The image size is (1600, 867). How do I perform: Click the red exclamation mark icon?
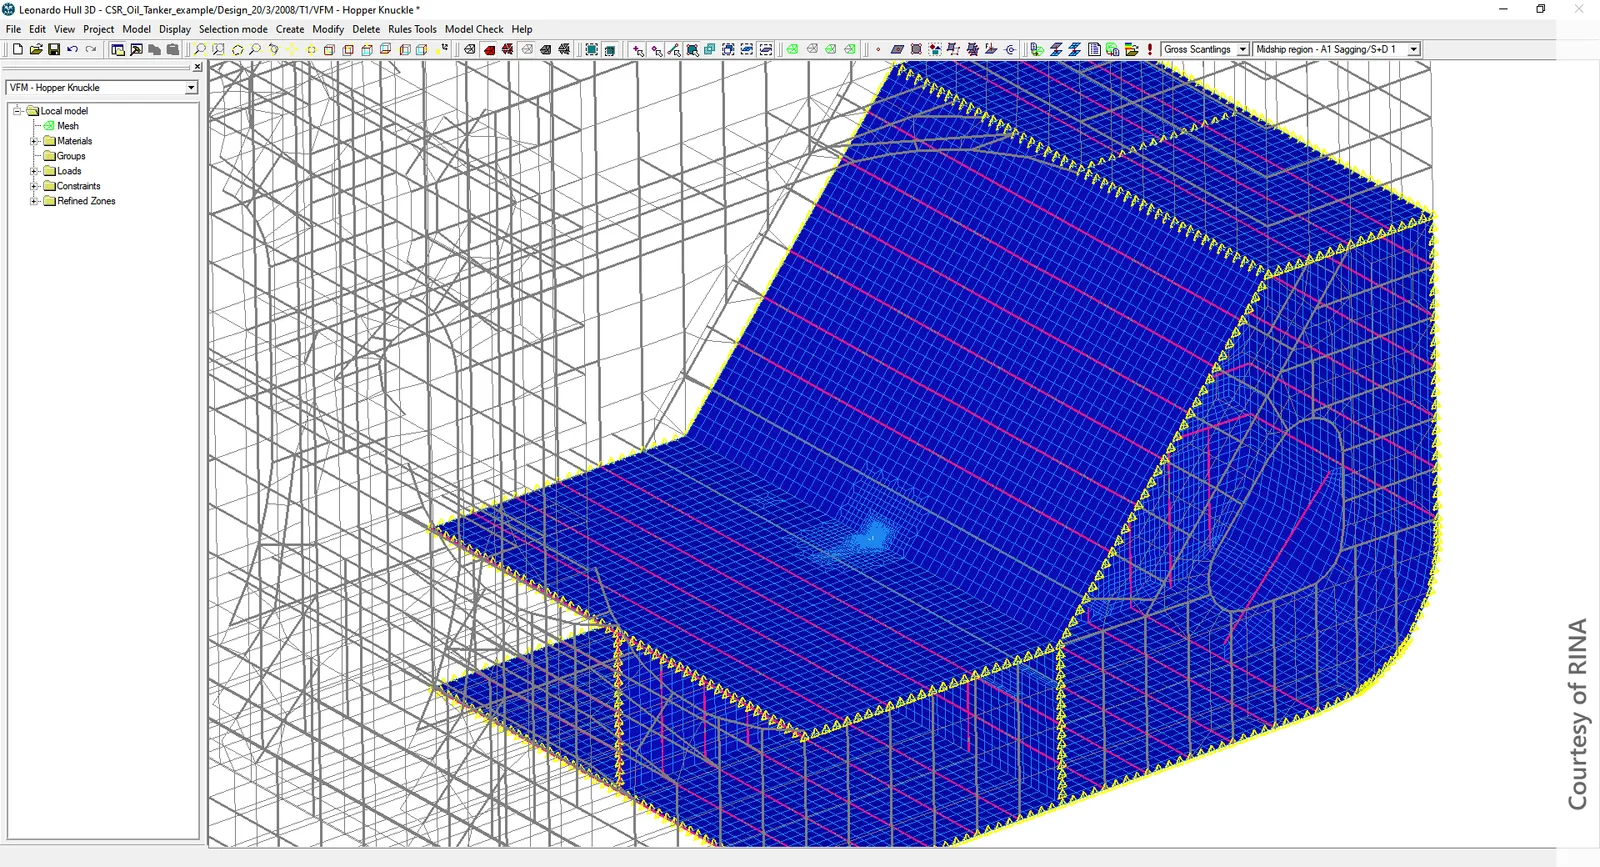click(1150, 49)
